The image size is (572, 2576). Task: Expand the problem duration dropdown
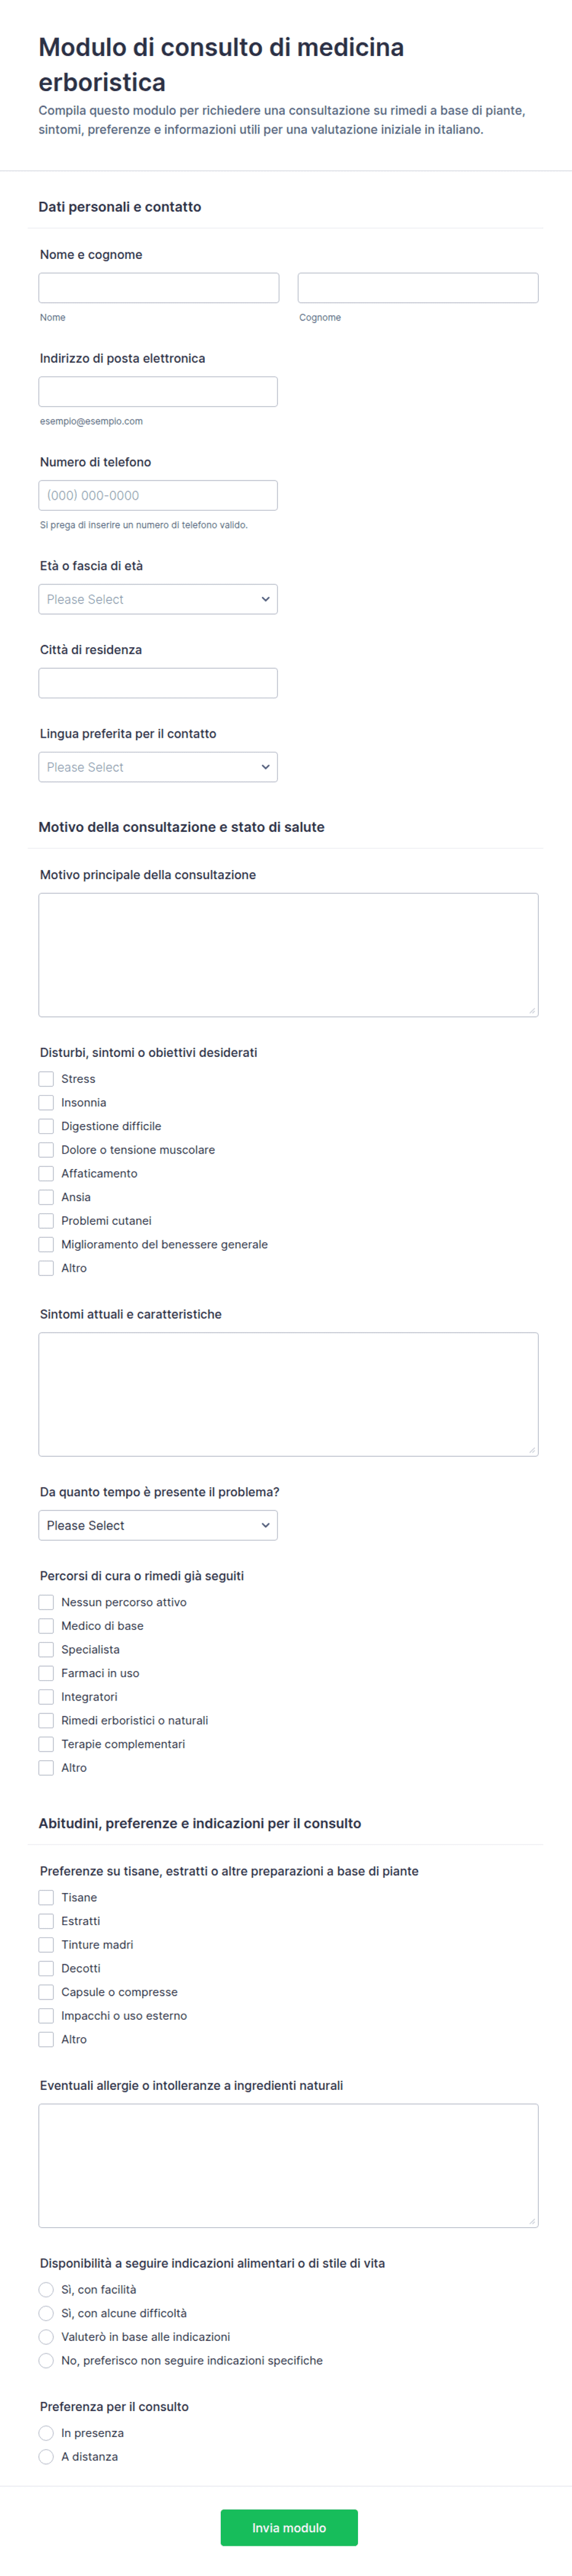pyautogui.click(x=158, y=1526)
